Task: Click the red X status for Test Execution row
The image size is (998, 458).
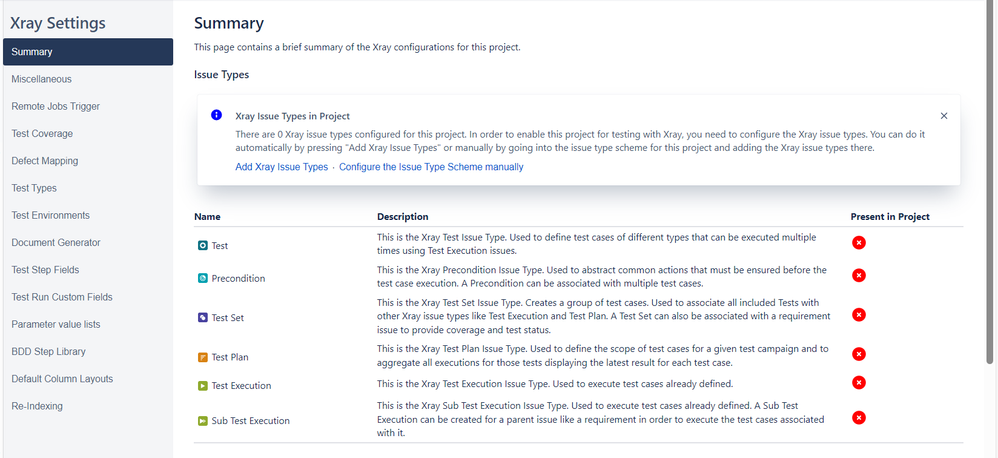Action: [x=859, y=382]
